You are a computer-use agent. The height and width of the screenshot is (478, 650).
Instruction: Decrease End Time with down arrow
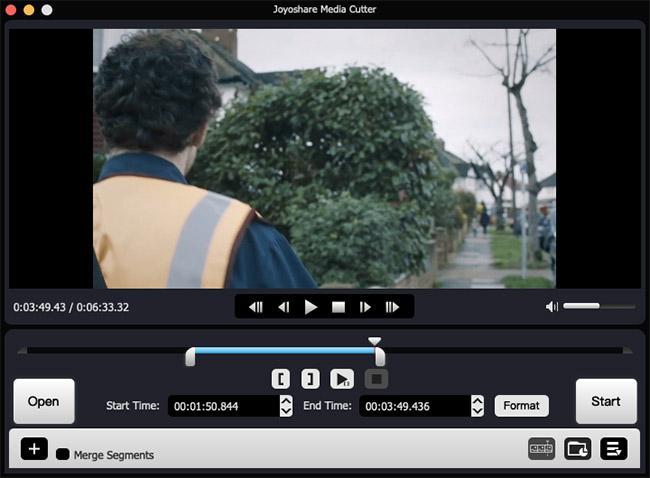click(478, 411)
